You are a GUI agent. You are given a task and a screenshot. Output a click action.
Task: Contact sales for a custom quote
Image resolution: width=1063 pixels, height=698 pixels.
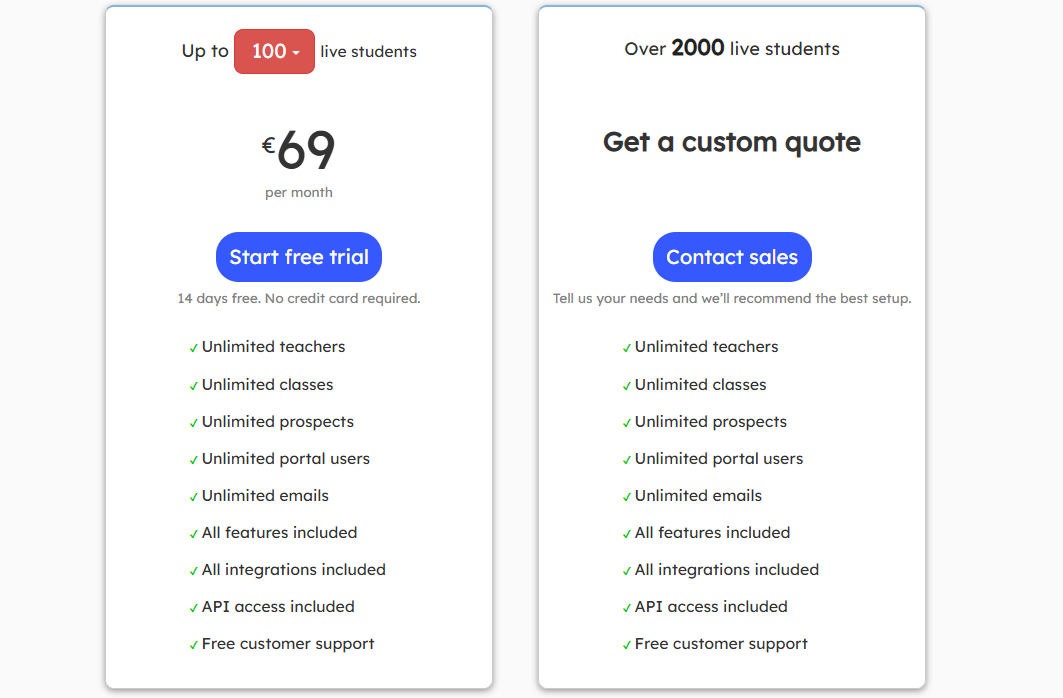pyautogui.click(x=731, y=256)
